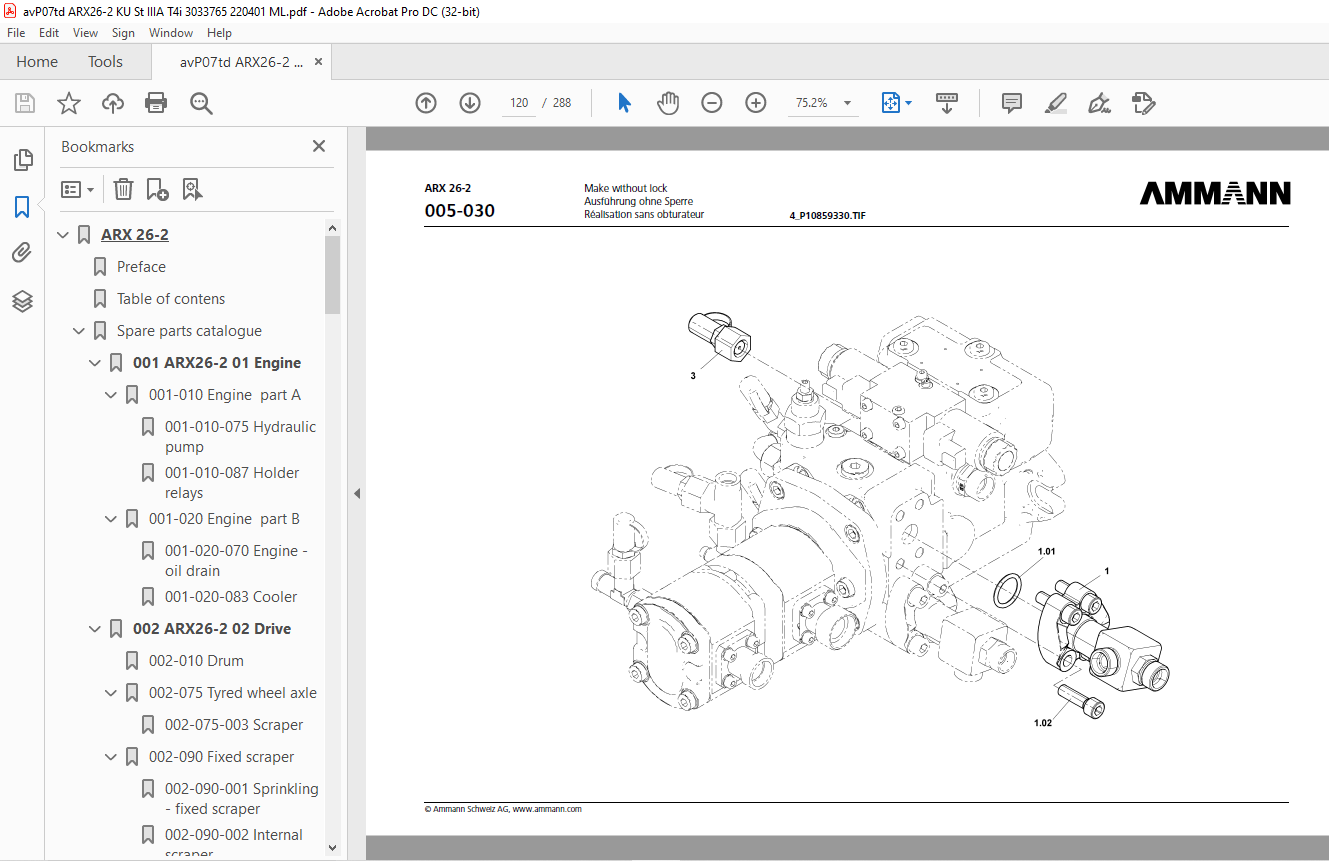Viewport: 1329px width, 861px height.
Task: Open 002-090-001 Sprinkling fixed scraper bookmark
Action: pos(242,799)
